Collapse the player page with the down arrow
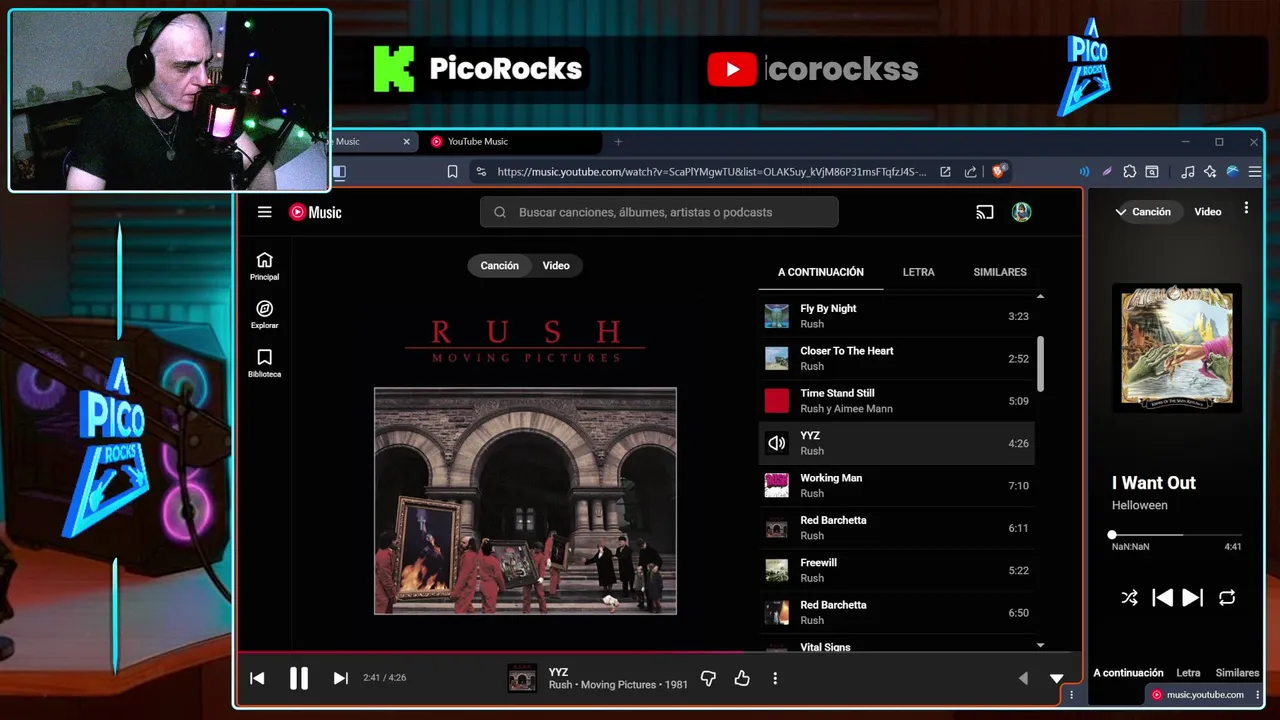This screenshot has height=720, width=1280. pos(1056,678)
